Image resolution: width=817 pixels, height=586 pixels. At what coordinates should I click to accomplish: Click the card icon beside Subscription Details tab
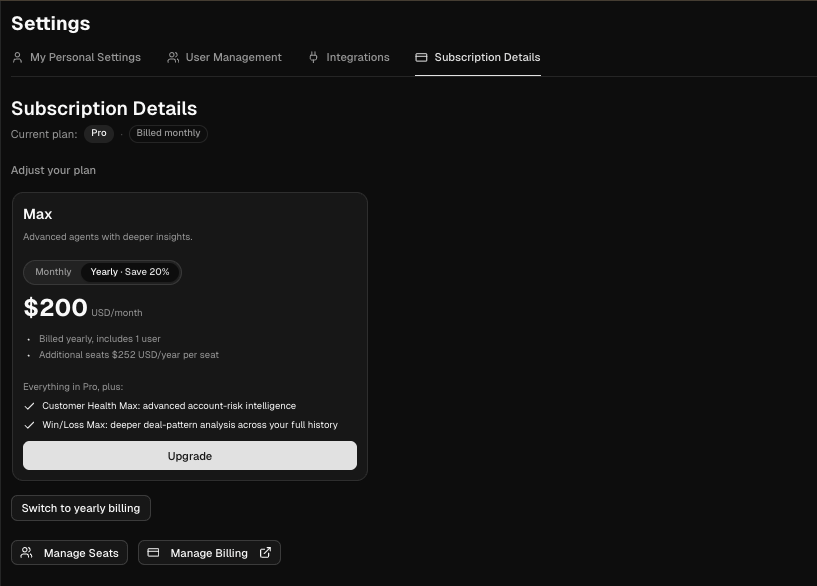(x=421, y=58)
